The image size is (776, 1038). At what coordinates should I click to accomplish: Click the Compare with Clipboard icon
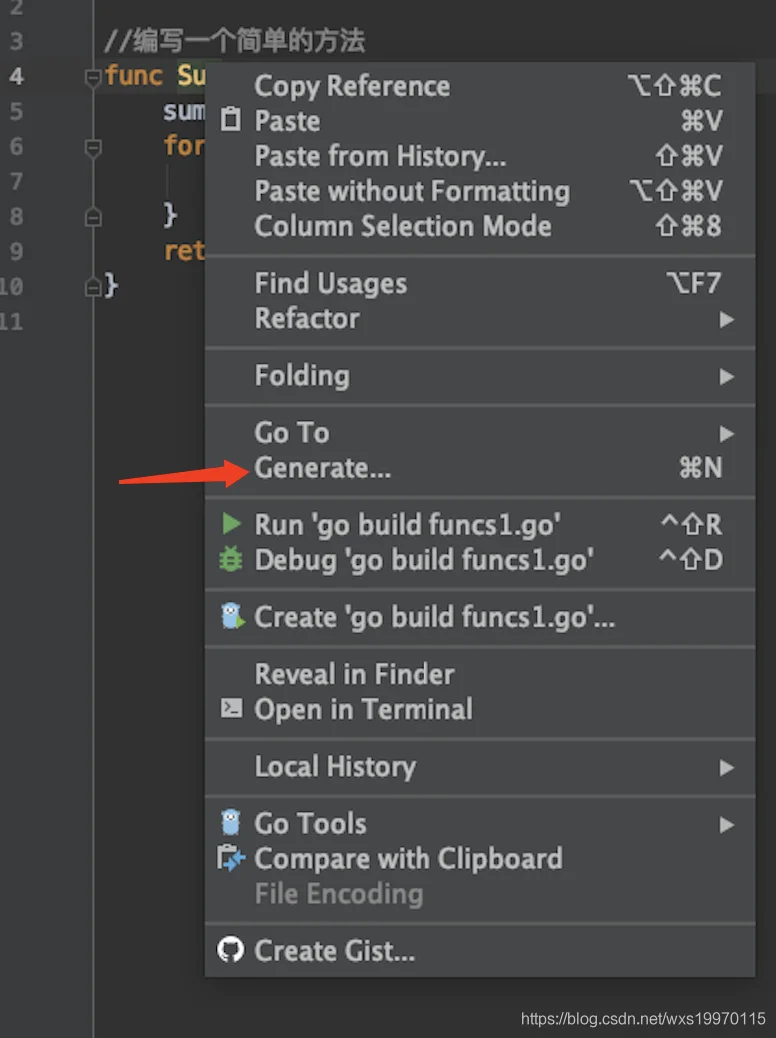[231, 858]
